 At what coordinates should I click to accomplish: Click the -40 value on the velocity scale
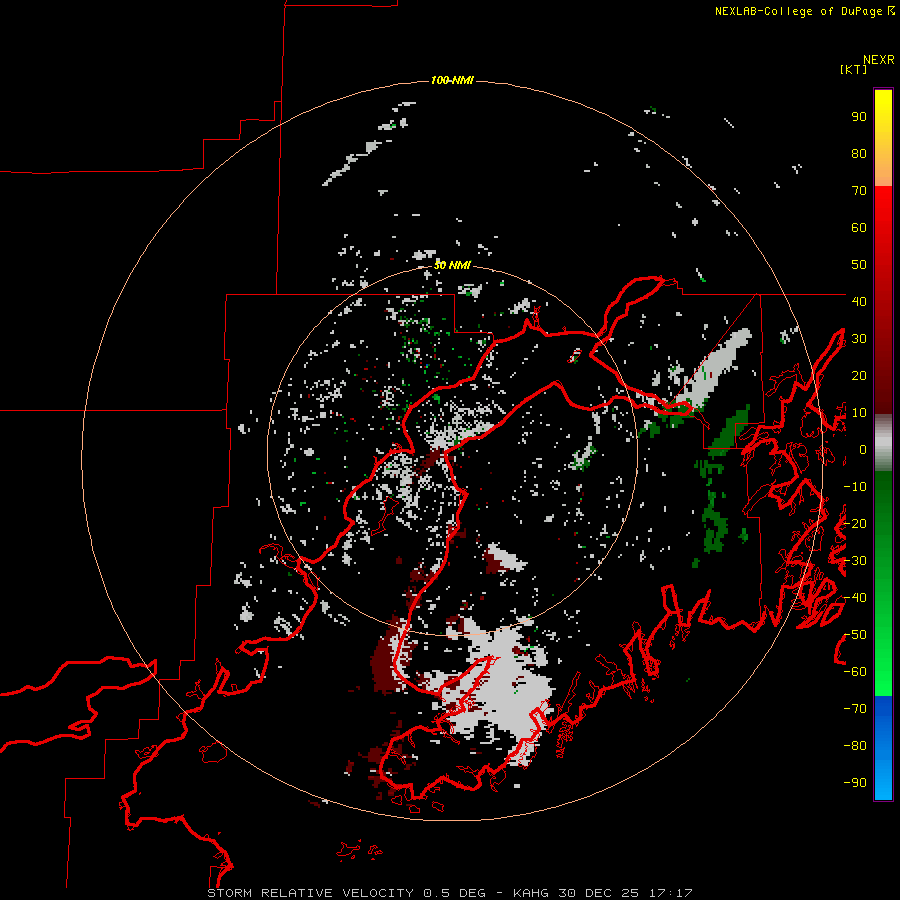point(855,598)
